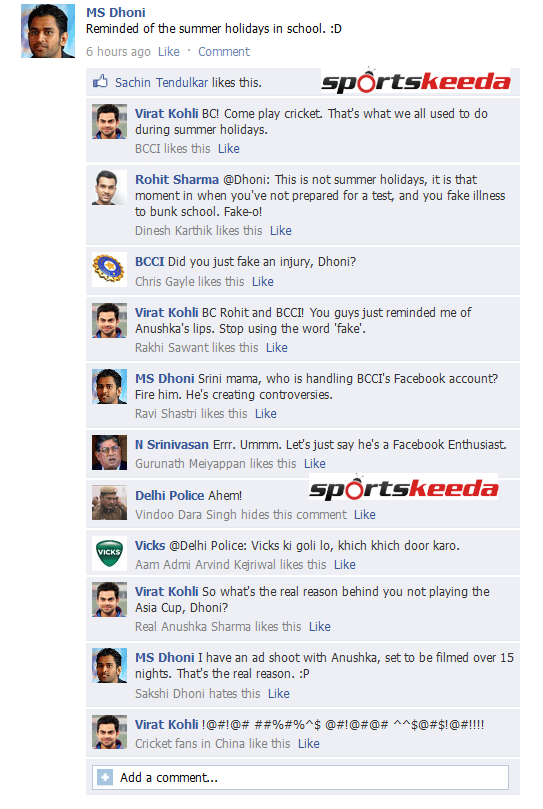The height and width of the screenshot is (809, 543).
Task: Click into the Add a comment field
Action: 300,777
